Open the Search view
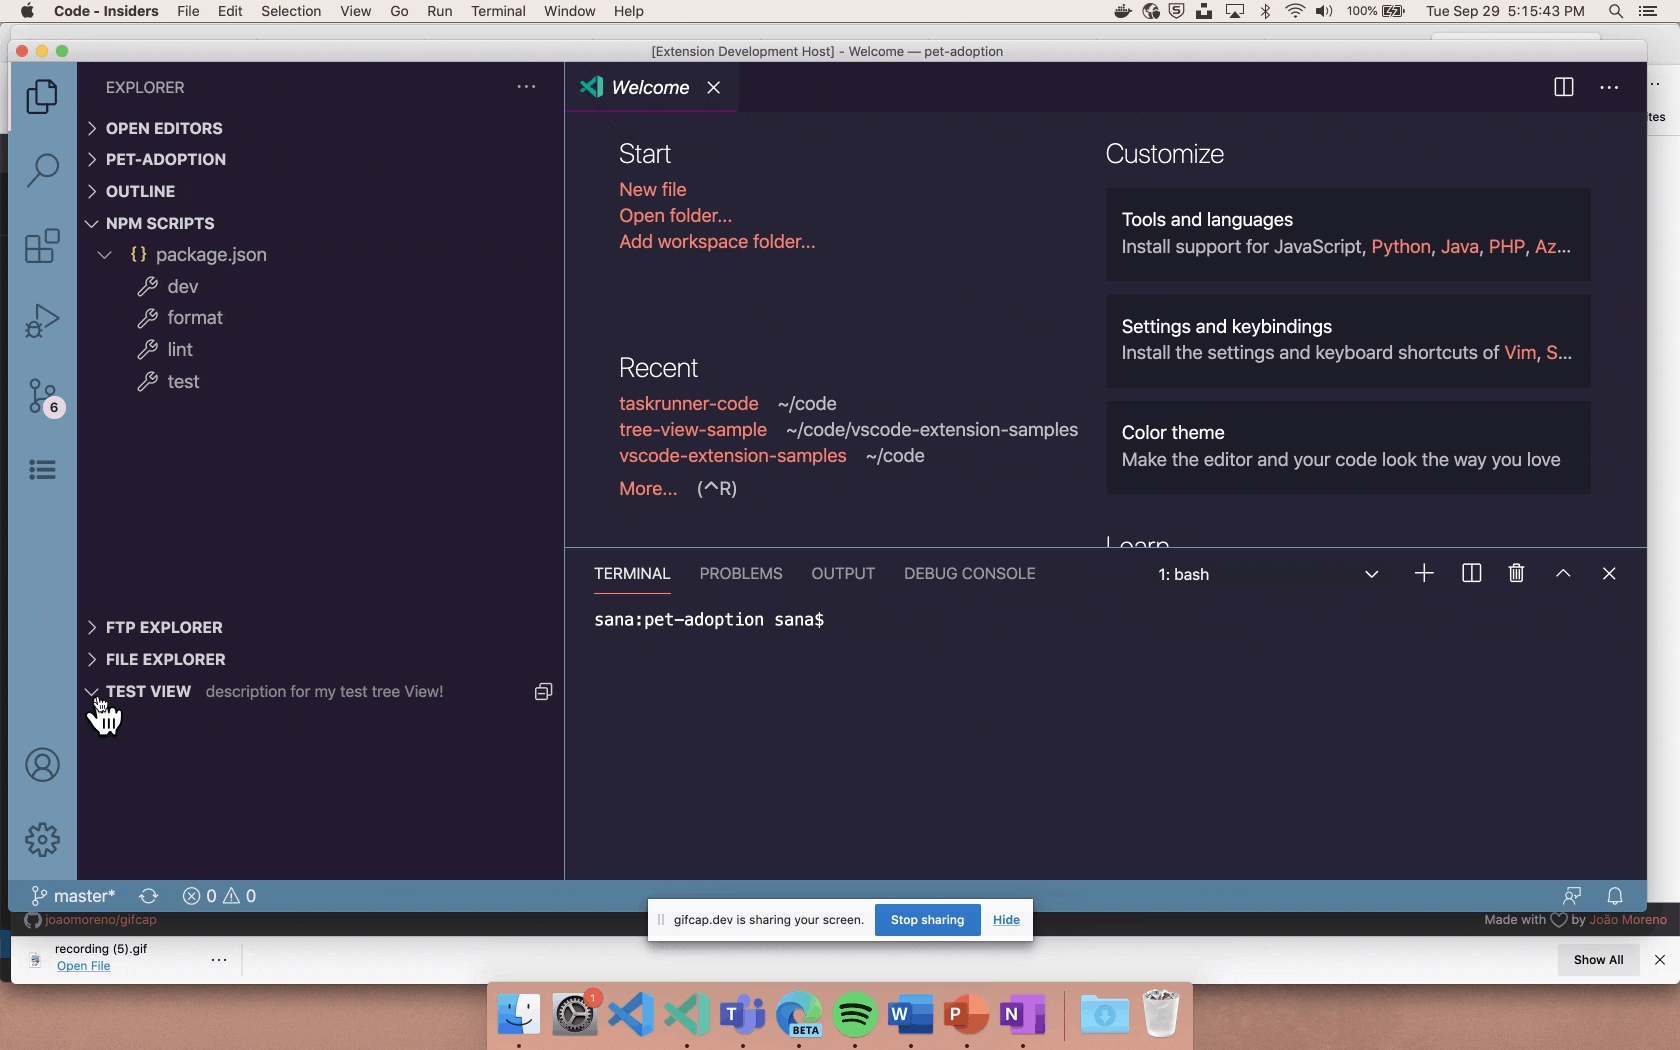This screenshot has width=1680, height=1050. (43, 171)
